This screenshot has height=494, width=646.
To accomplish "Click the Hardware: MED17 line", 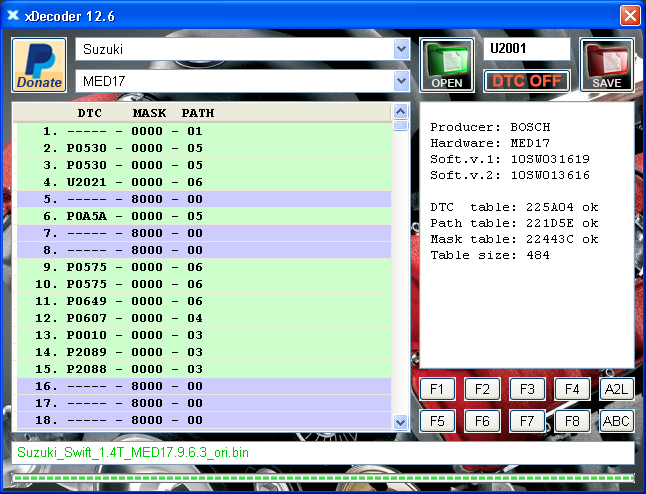I will (490, 143).
